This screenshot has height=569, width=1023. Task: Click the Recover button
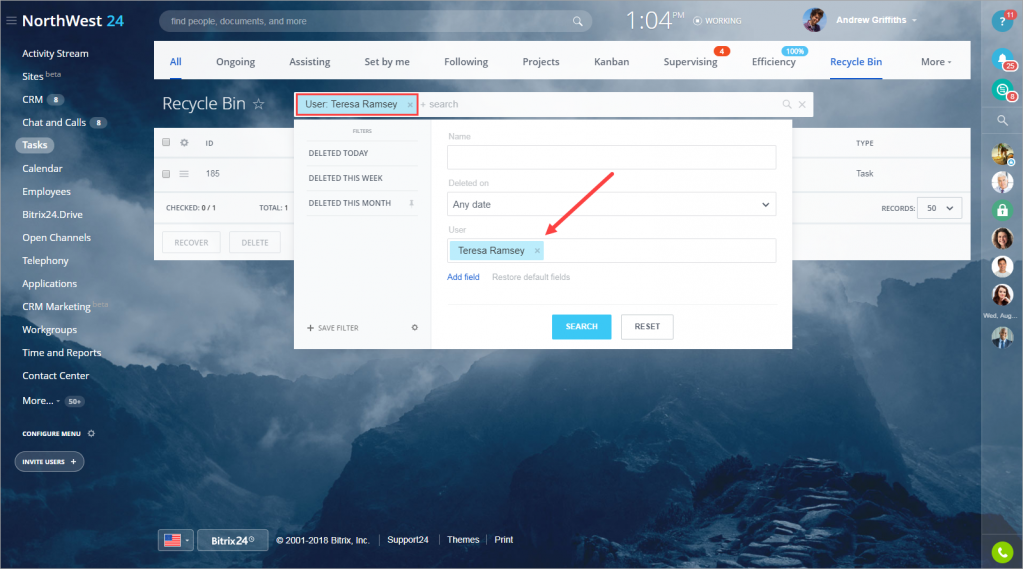(191, 243)
